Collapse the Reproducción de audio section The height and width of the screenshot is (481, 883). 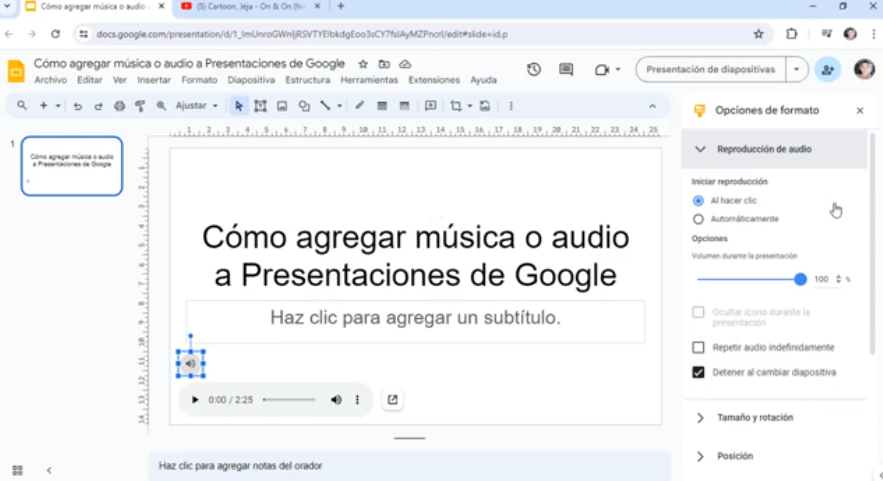tap(774, 149)
